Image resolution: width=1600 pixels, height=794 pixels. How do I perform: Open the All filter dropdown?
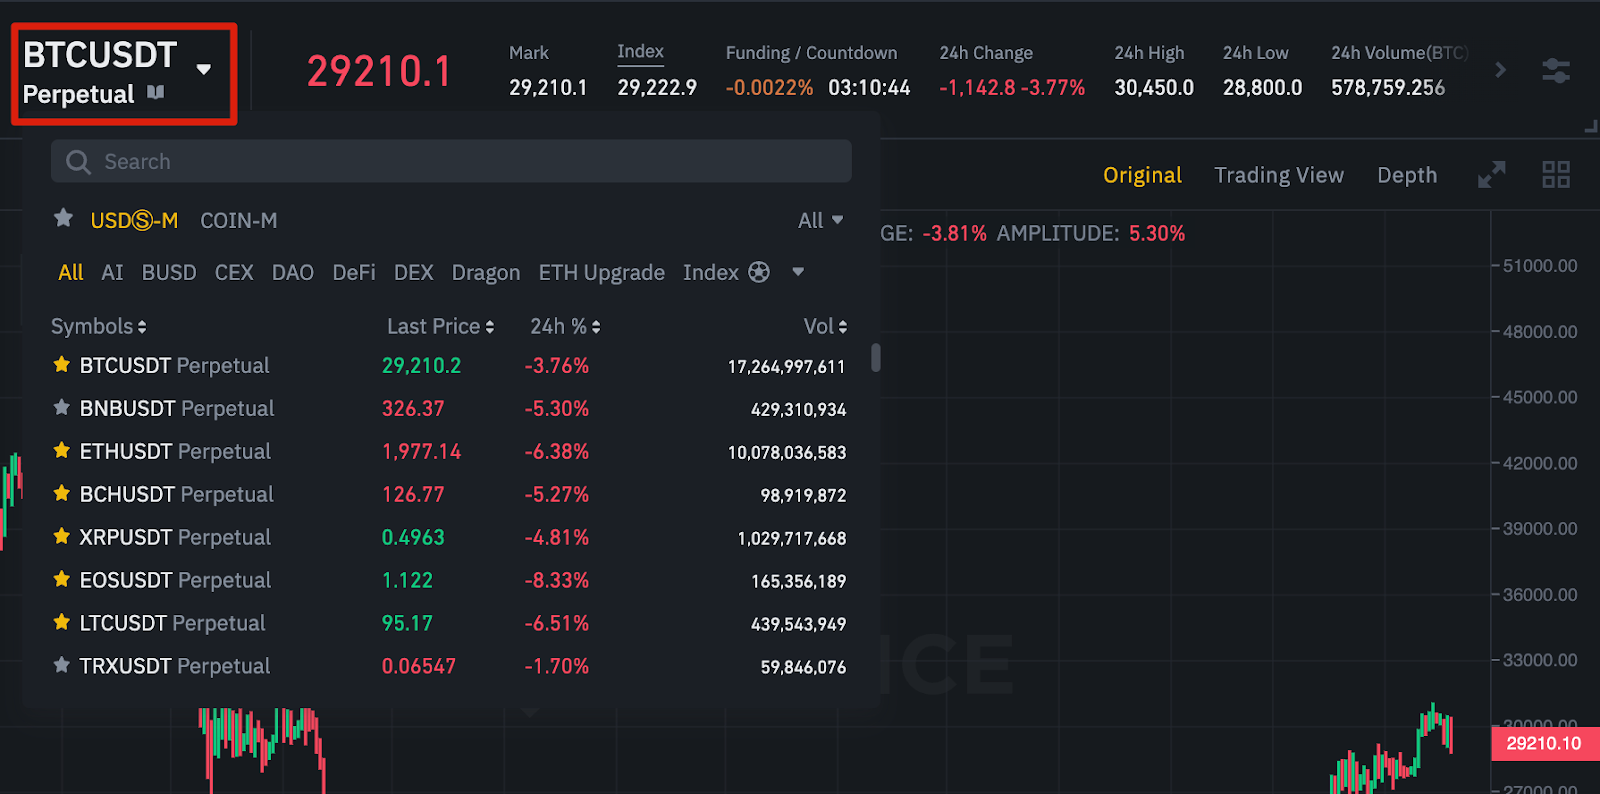point(820,220)
